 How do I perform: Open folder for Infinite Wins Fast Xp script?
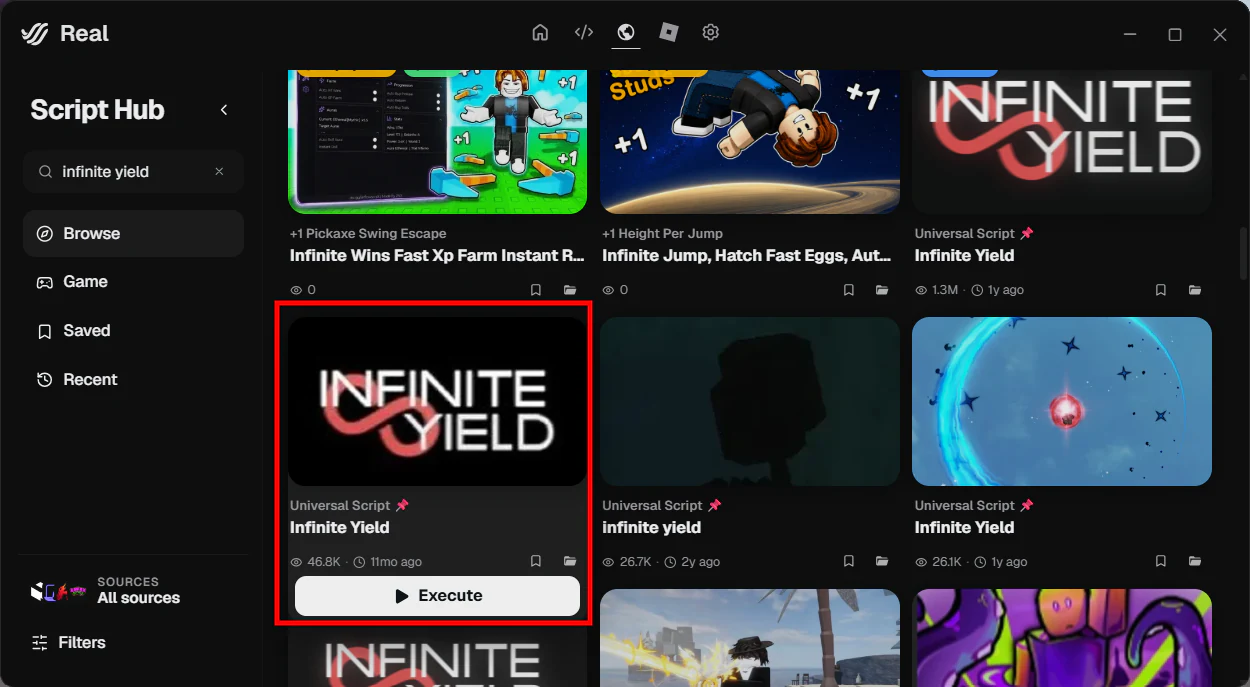click(x=570, y=290)
